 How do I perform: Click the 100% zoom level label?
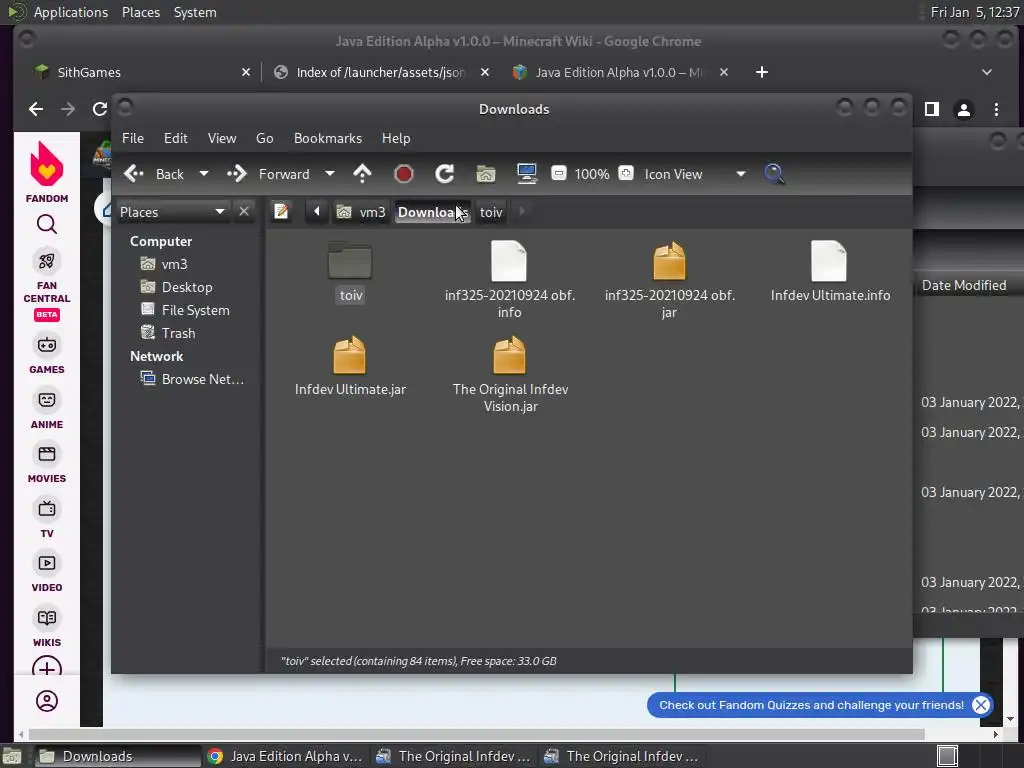coord(592,174)
